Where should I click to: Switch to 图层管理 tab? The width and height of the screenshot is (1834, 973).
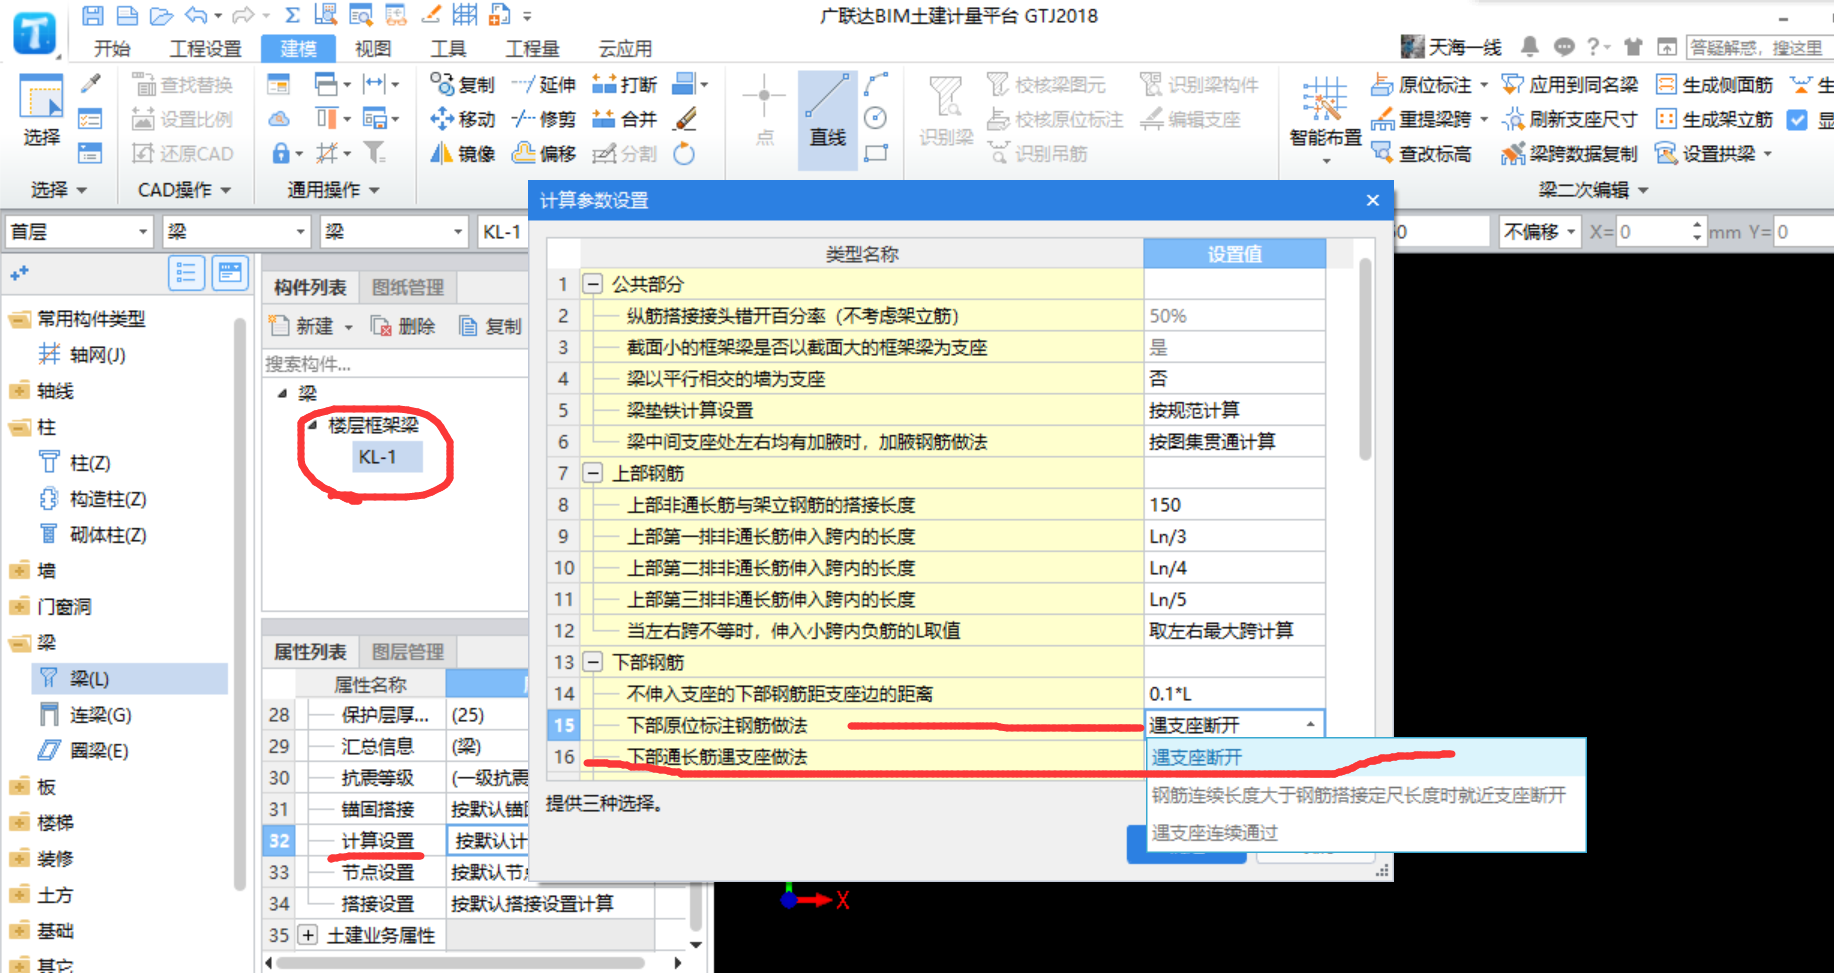pyautogui.click(x=408, y=651)
